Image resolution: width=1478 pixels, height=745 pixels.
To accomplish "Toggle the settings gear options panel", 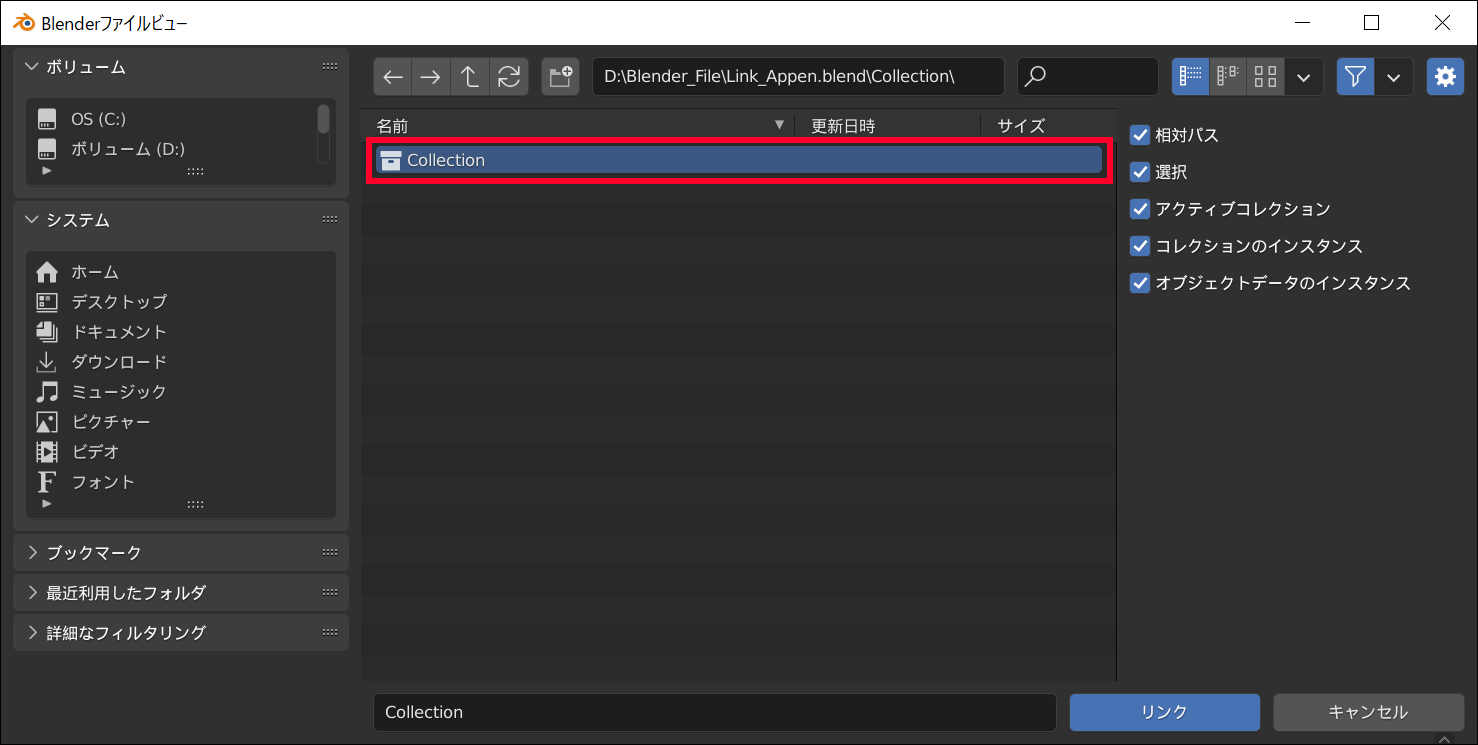I will tap(1445, 76).
